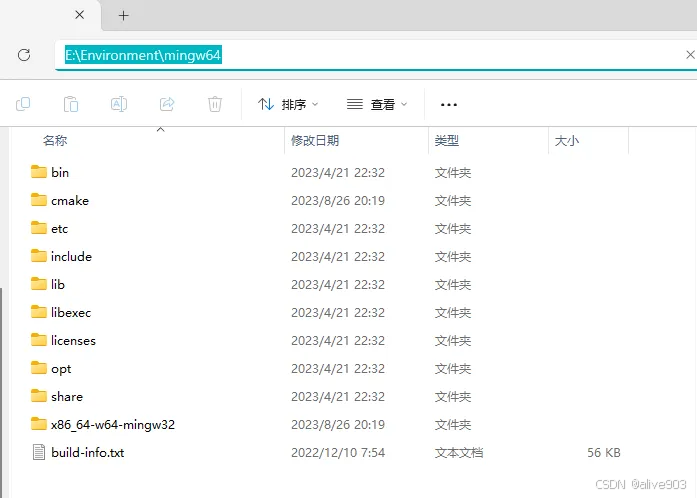Sort by the 大小 column header
Viewport: 697px width, 498px height.
(x=567, y=141)
